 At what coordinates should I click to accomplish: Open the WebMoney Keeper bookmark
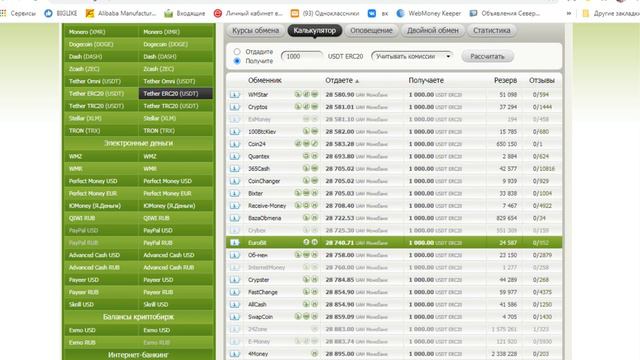tap(429, 13)
